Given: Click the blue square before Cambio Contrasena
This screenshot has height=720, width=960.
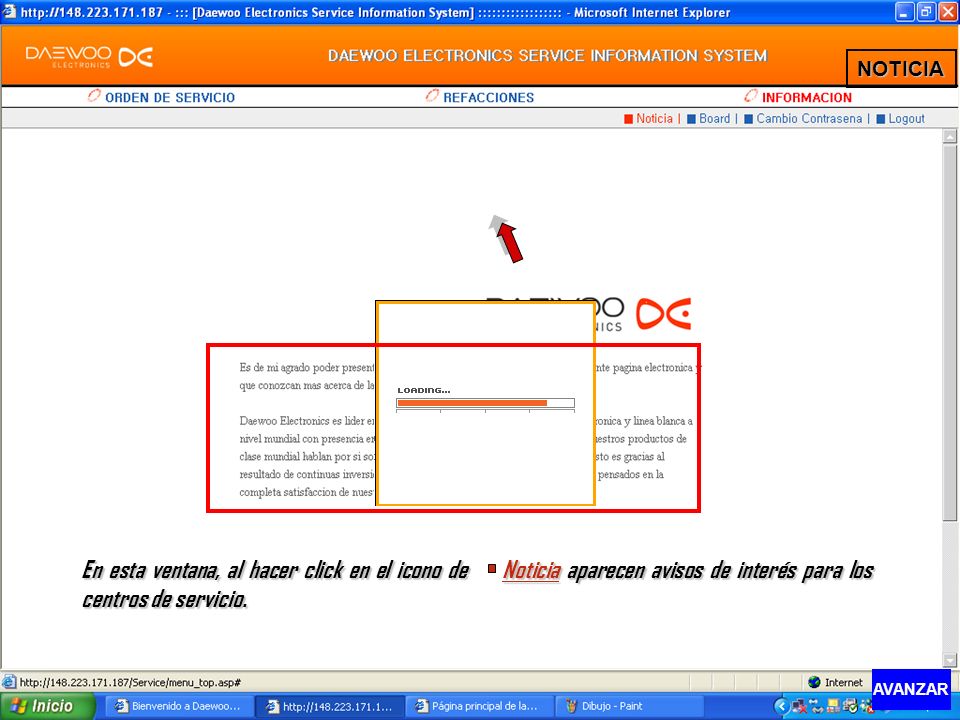Looking at the screenshot, I should click(748, 119).
